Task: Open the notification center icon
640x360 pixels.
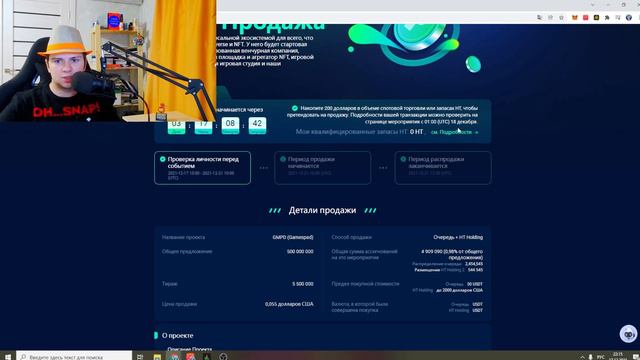Action: pos(636,357)
